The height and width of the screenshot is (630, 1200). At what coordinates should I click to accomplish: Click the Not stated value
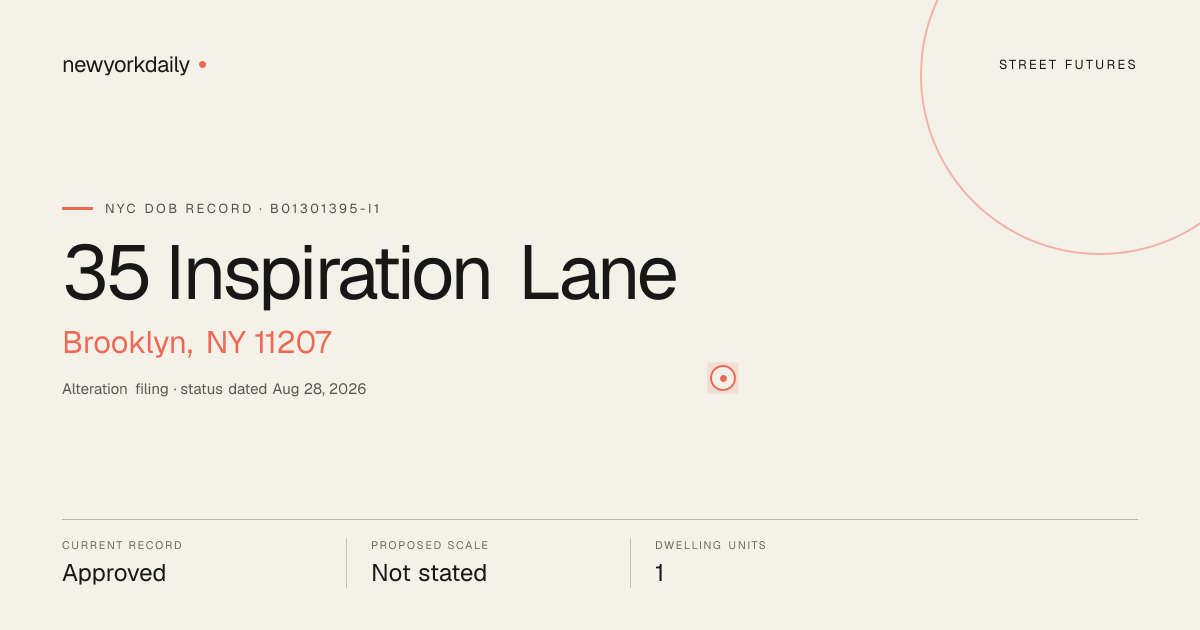(x=429, y=573)
